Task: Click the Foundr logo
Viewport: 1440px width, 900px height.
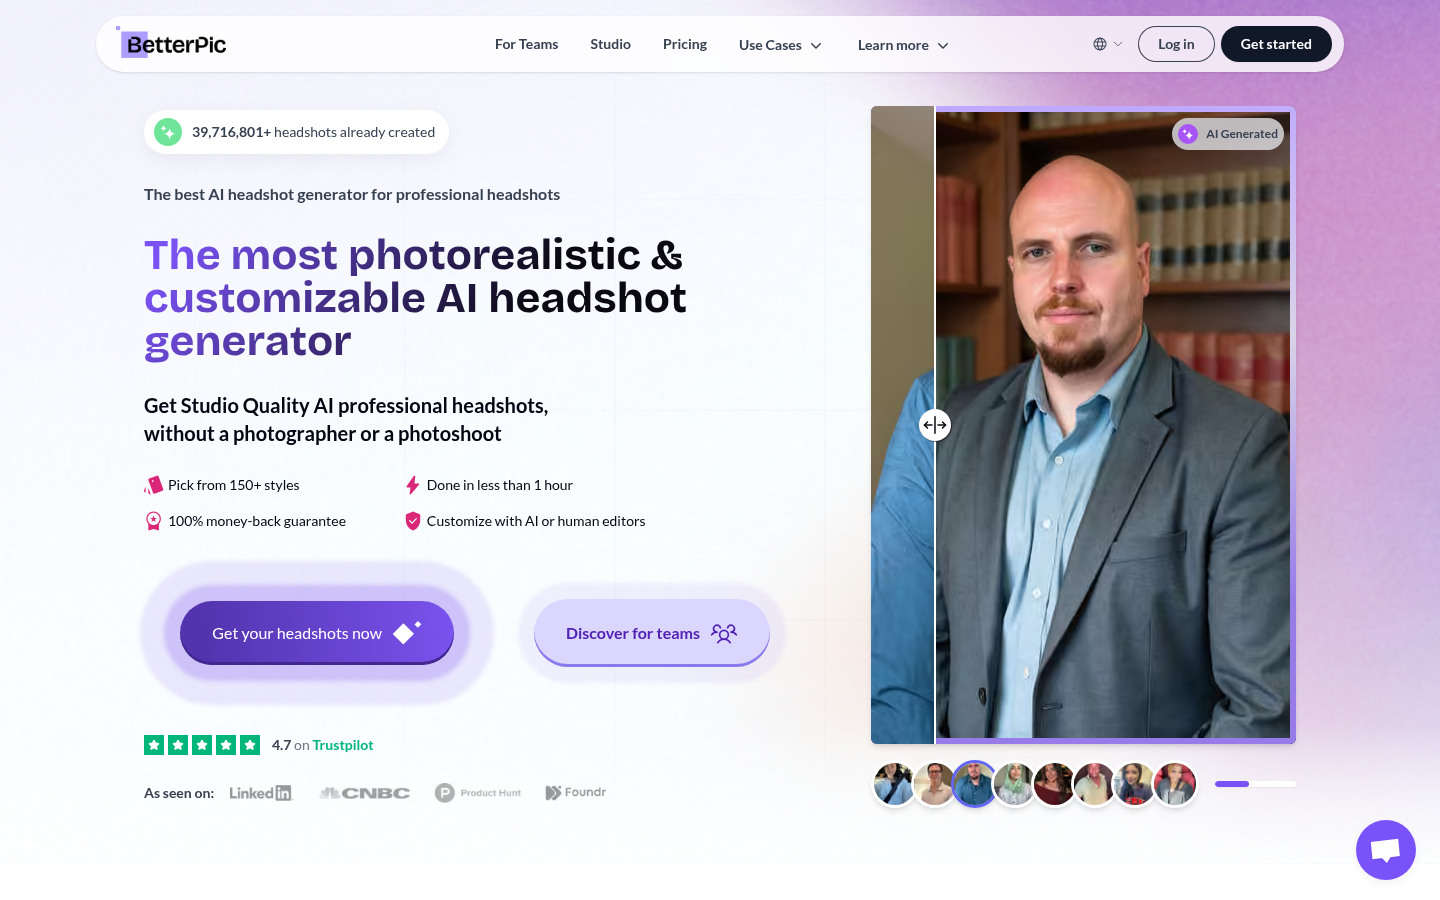Action: pos(576,792)
